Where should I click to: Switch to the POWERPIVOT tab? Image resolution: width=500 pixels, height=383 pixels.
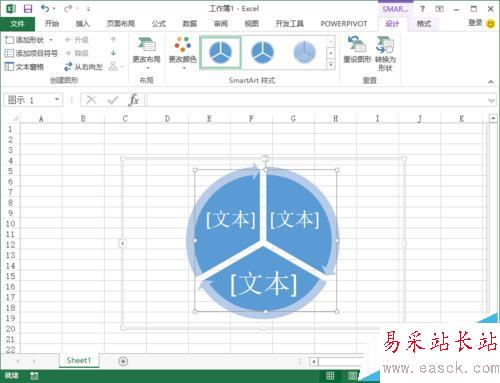(x=344, y=24)
